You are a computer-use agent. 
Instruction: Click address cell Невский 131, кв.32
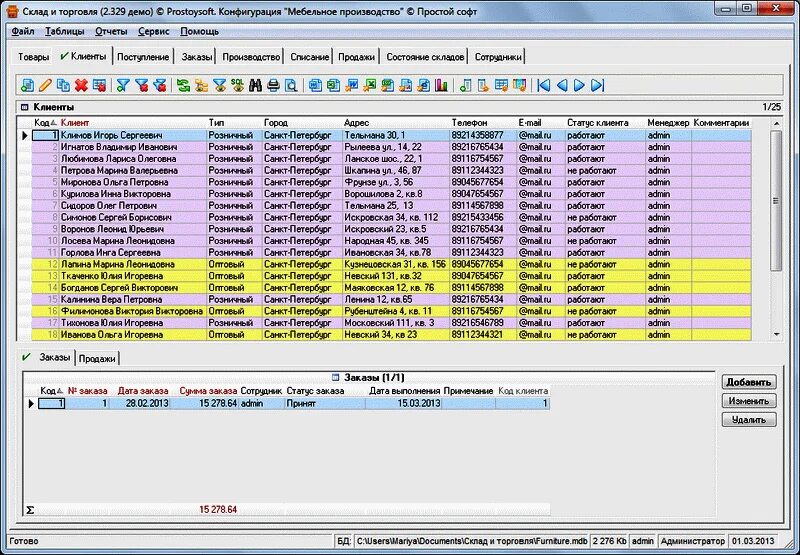pyautogui.click(x=396, y=276)
